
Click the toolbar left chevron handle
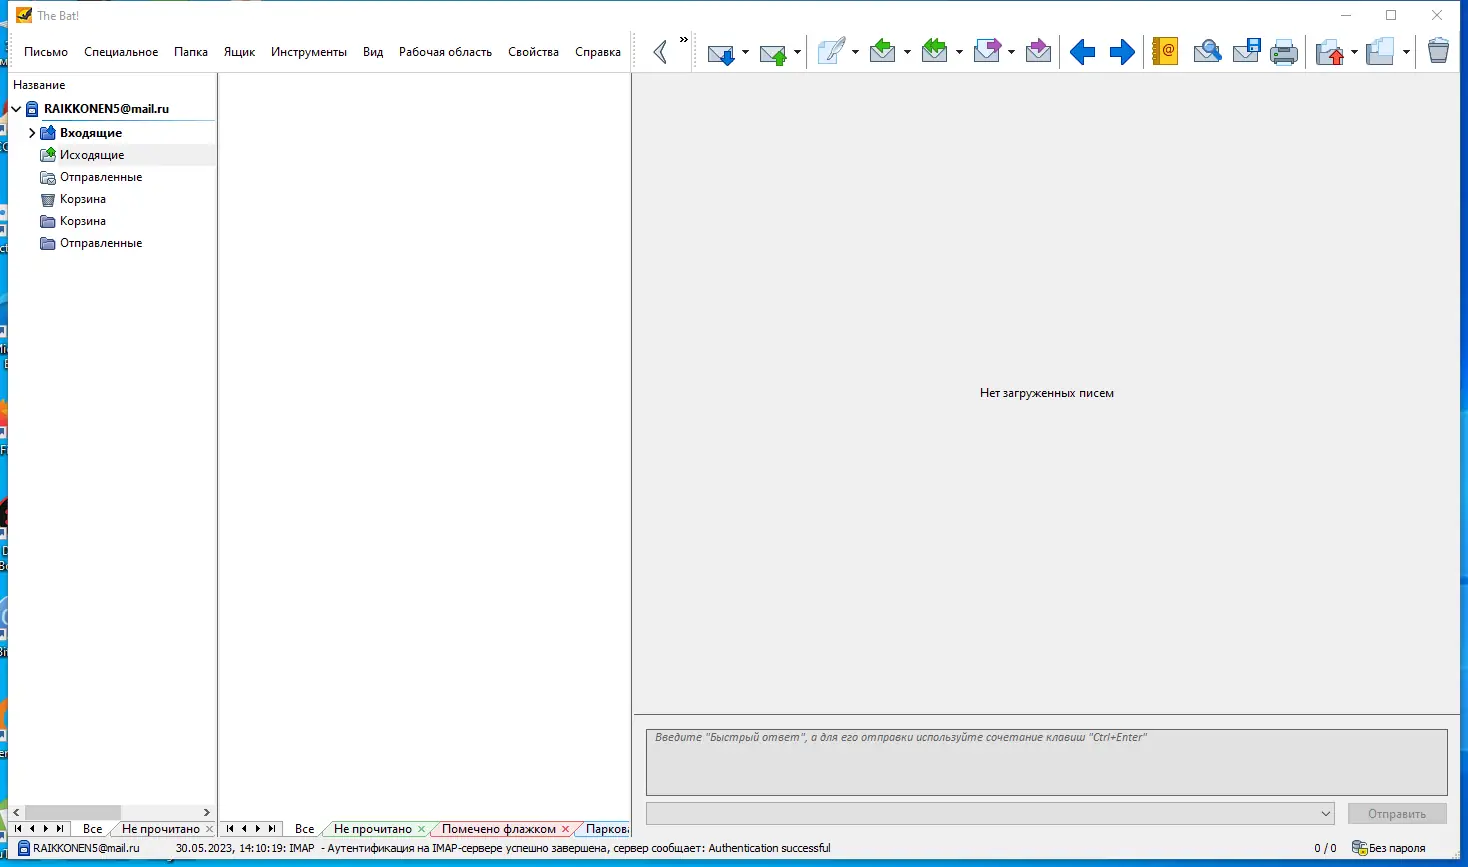pyautogui.click(x=660, y=52)
